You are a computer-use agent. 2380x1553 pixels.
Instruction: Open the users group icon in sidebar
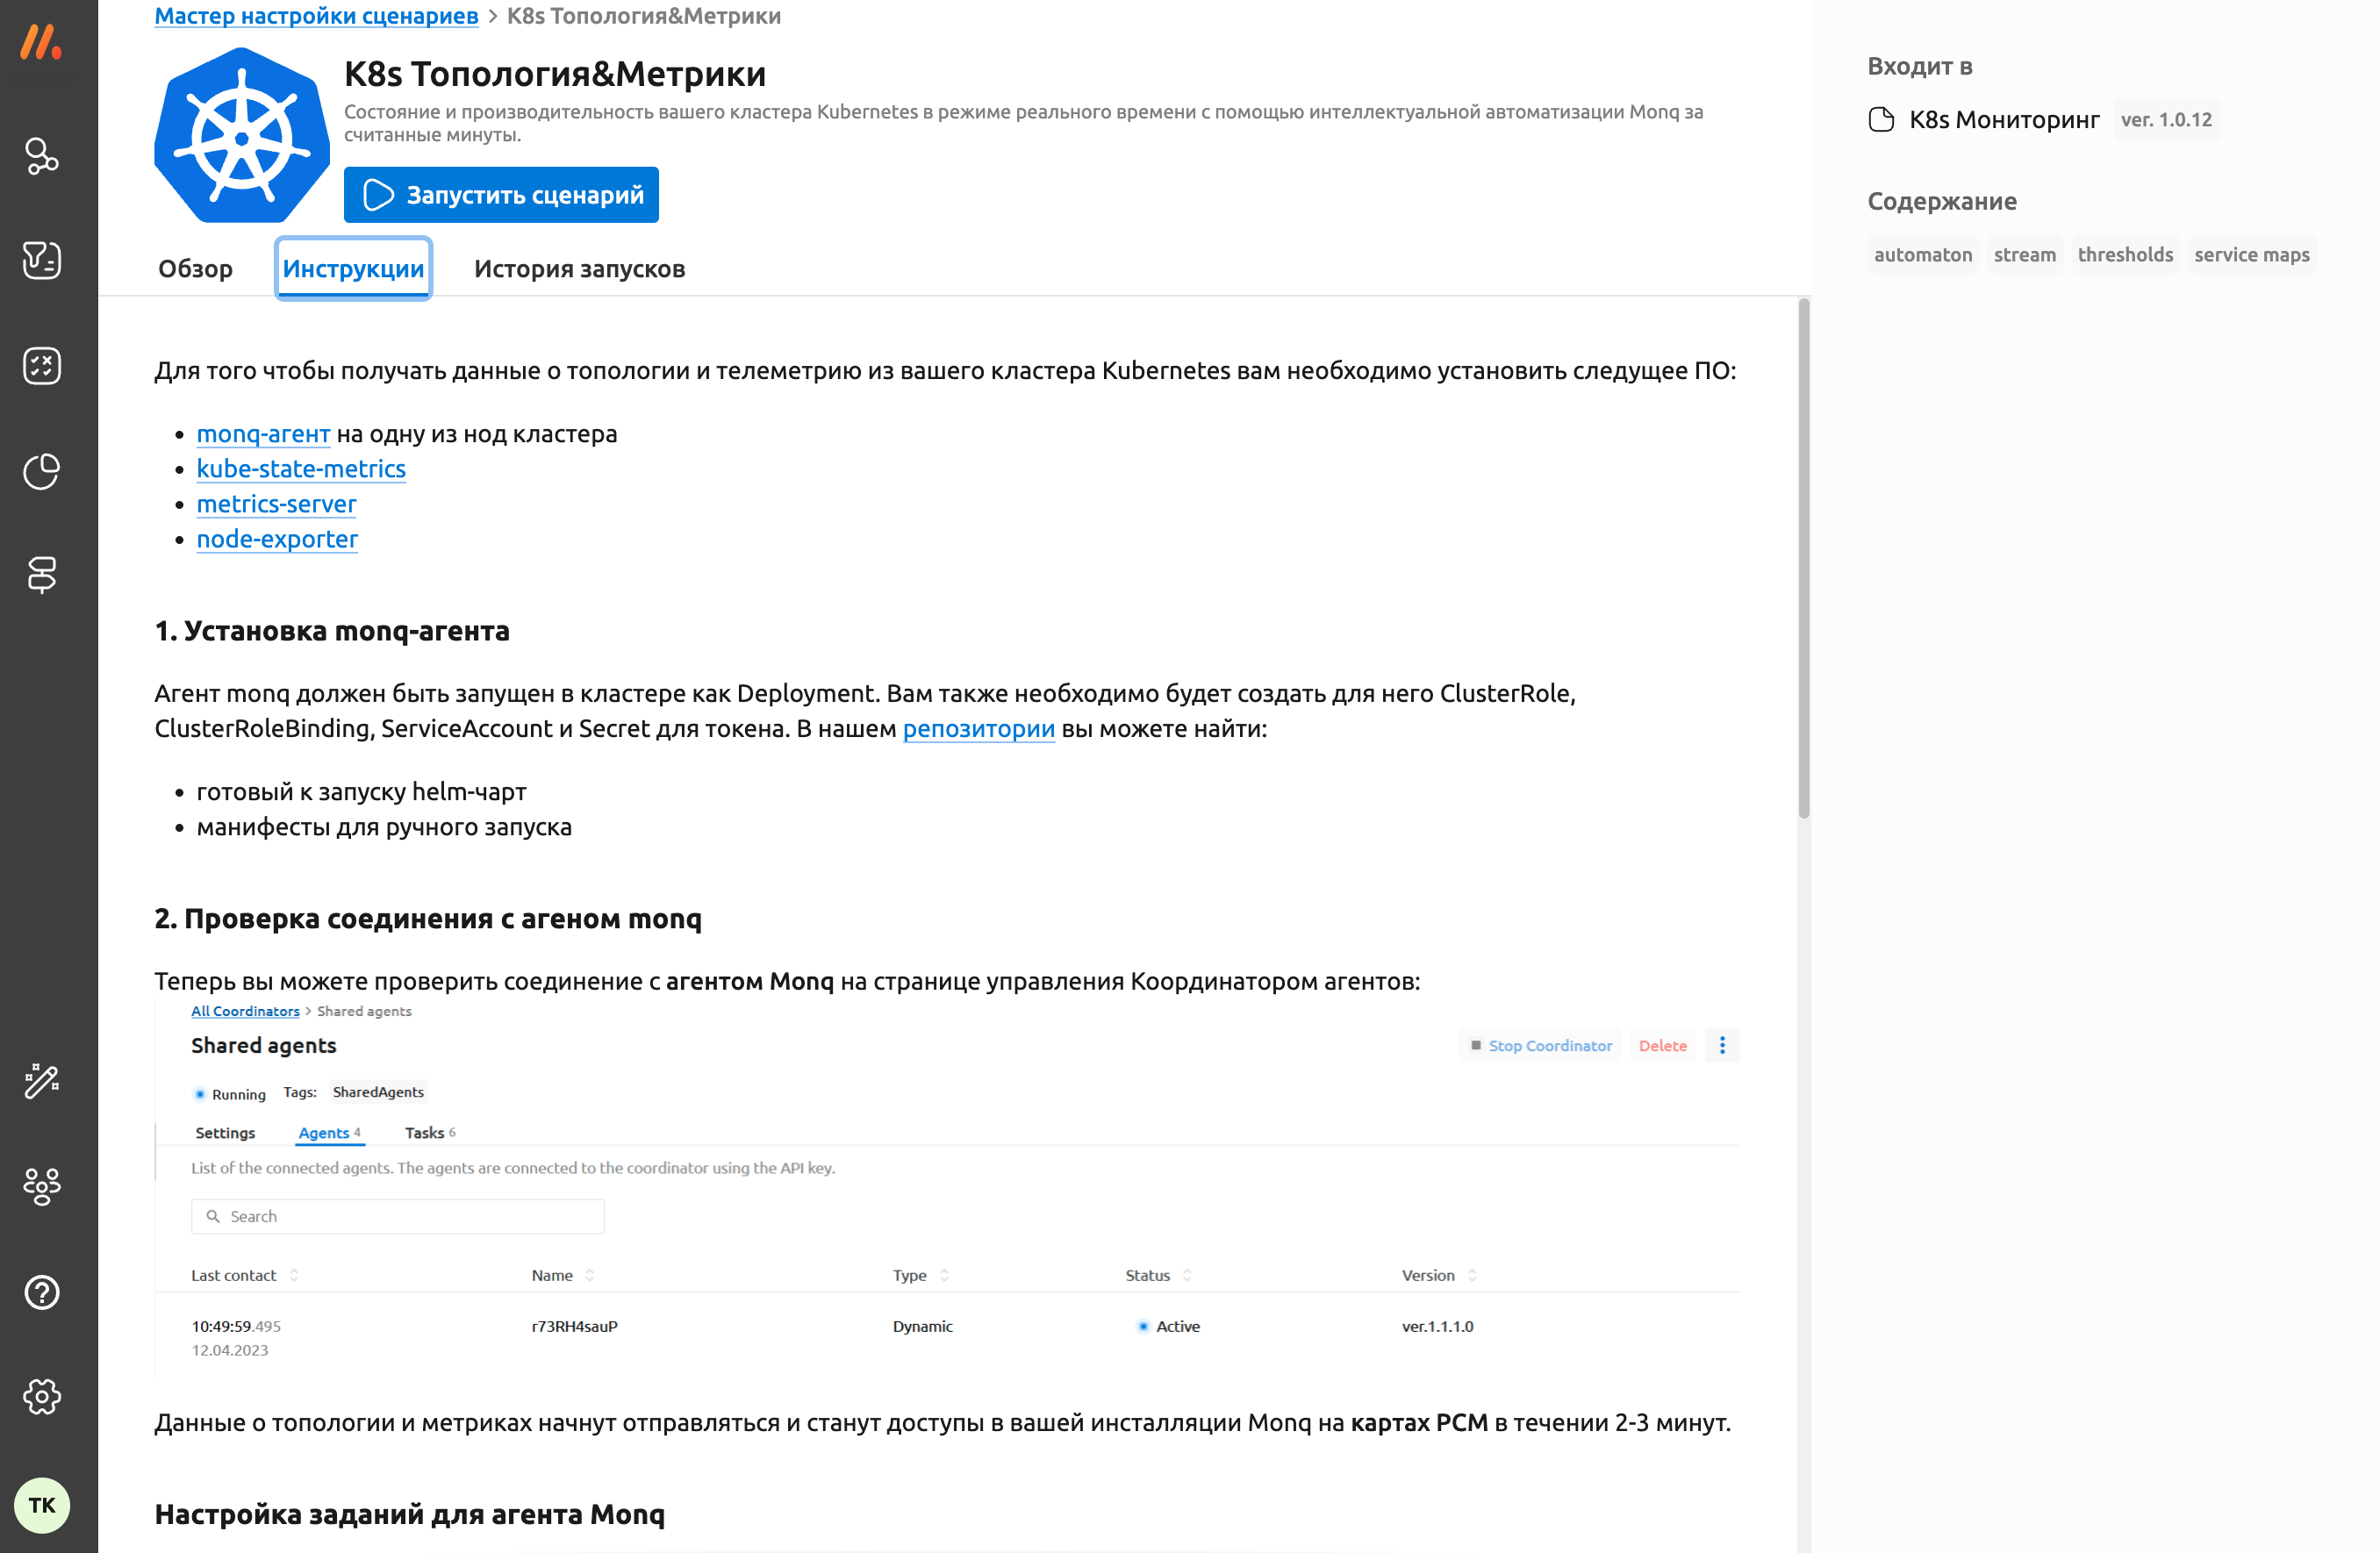point(41,1186)
